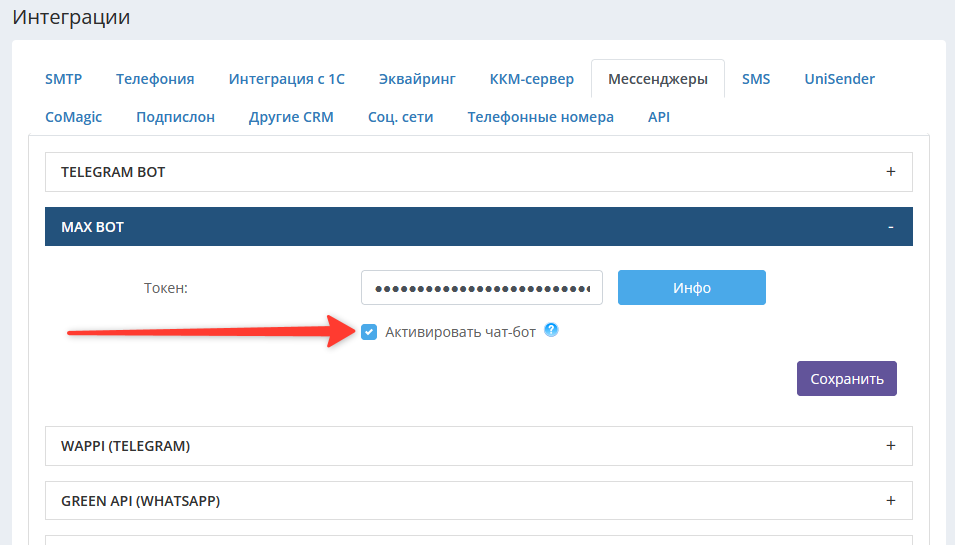Screen dimensions: 955x545
Task: Expand the TELEGRAM BOT section
Action: [478, 172]
